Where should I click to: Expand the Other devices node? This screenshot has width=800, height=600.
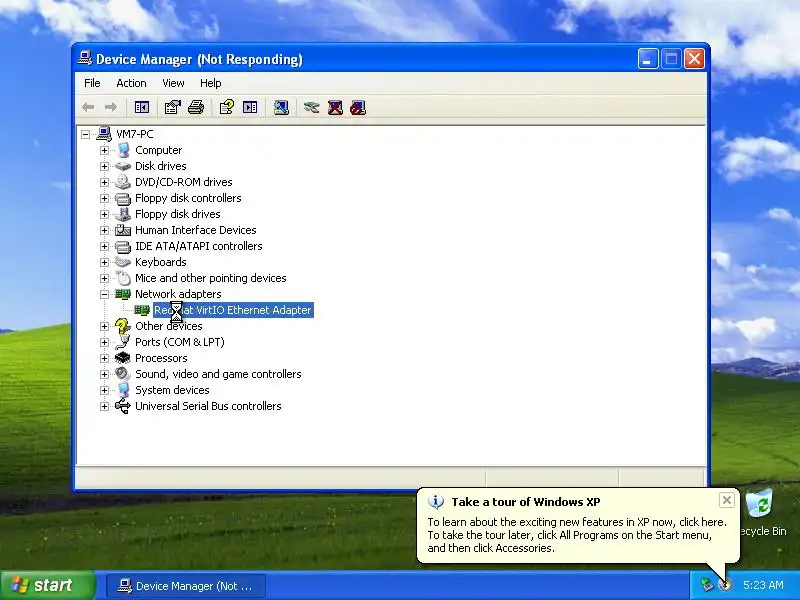click(x=104, y=326)
